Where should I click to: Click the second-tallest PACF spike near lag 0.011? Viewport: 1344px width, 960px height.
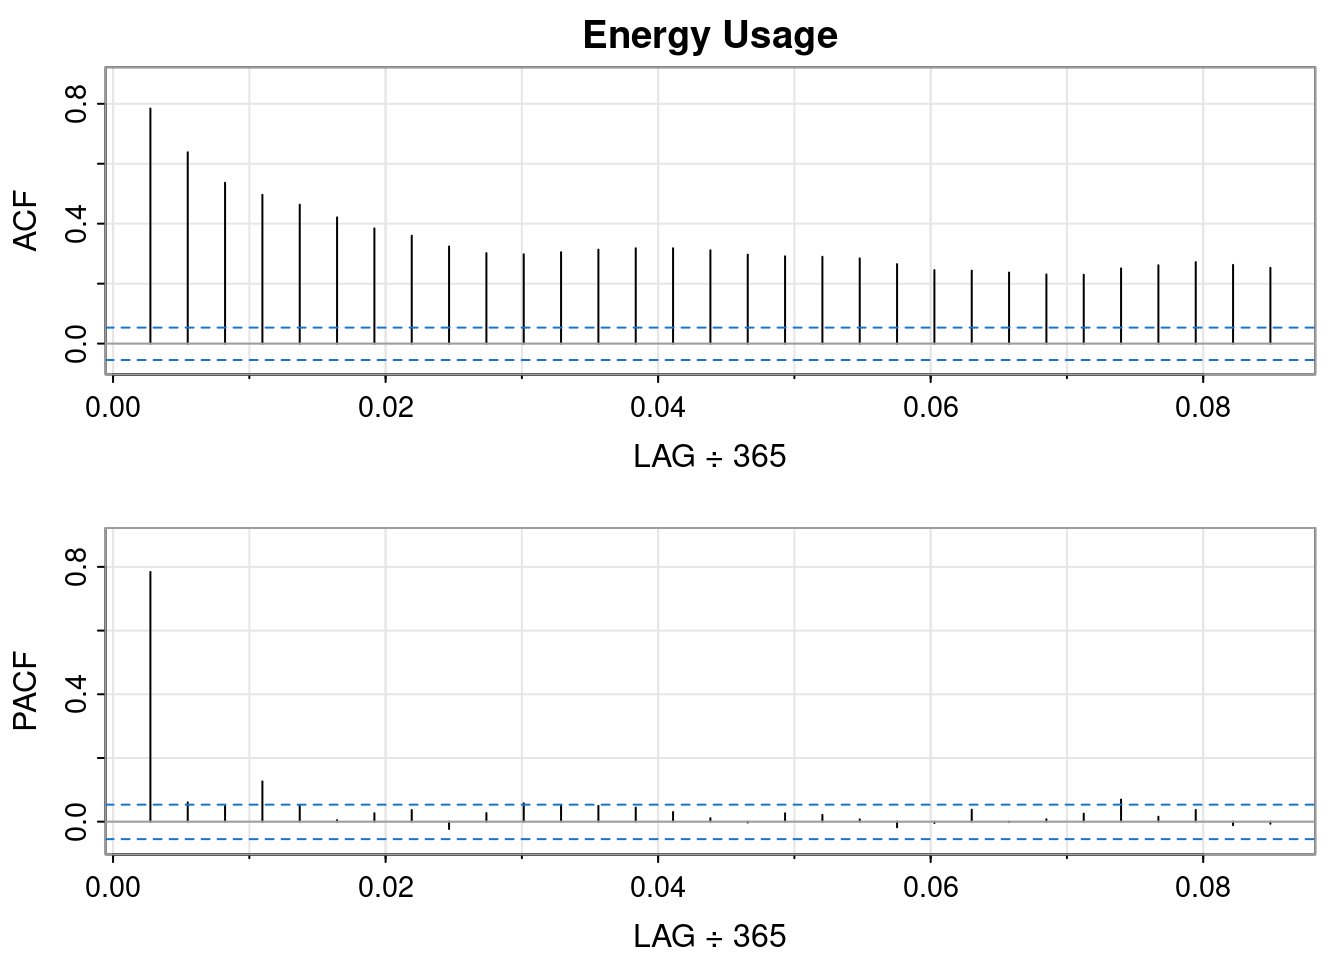[x=262, y=800]
